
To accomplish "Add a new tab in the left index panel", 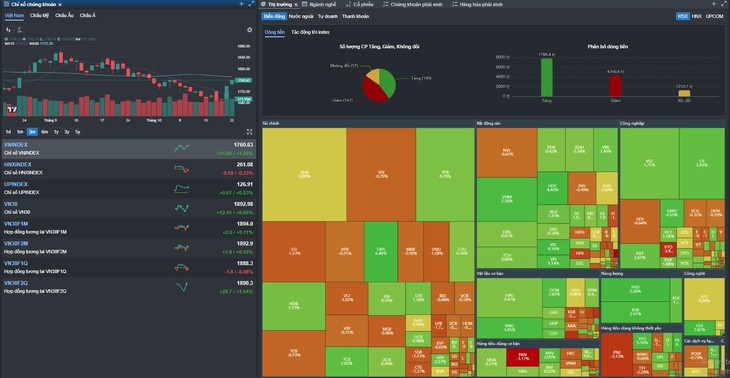I will pyautogui.click(x=242, y=4).
